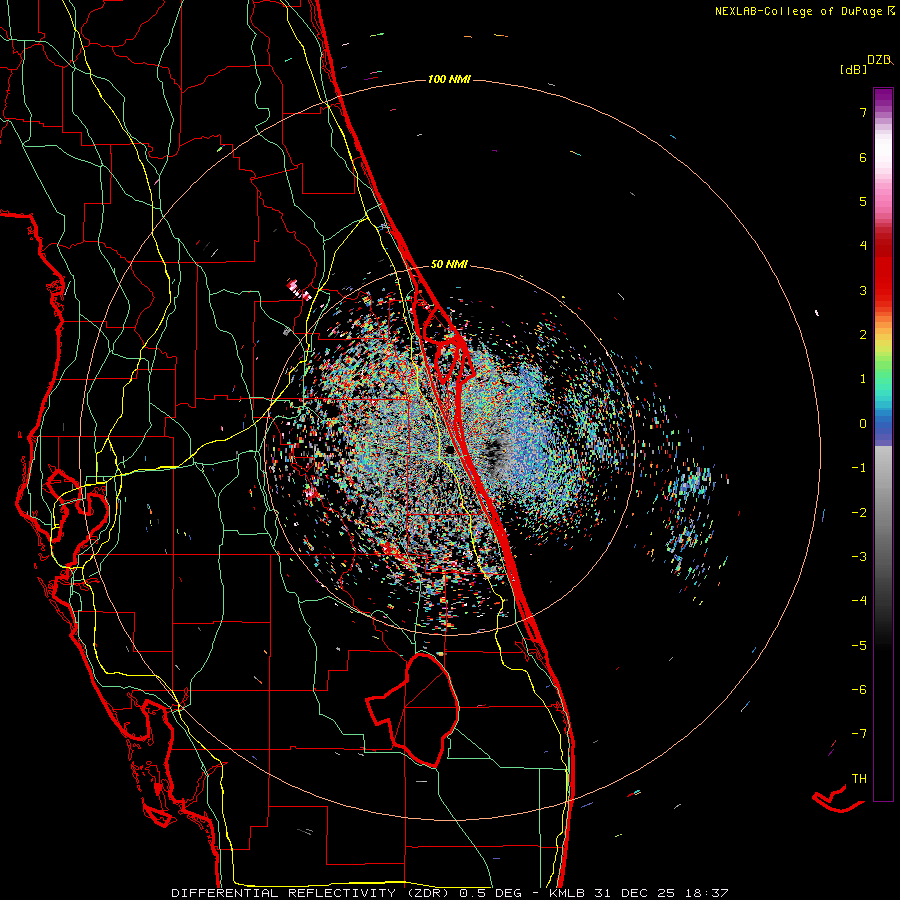Click the red band of the ZDR color bar
Screen dimensions: 900x900
883,270
